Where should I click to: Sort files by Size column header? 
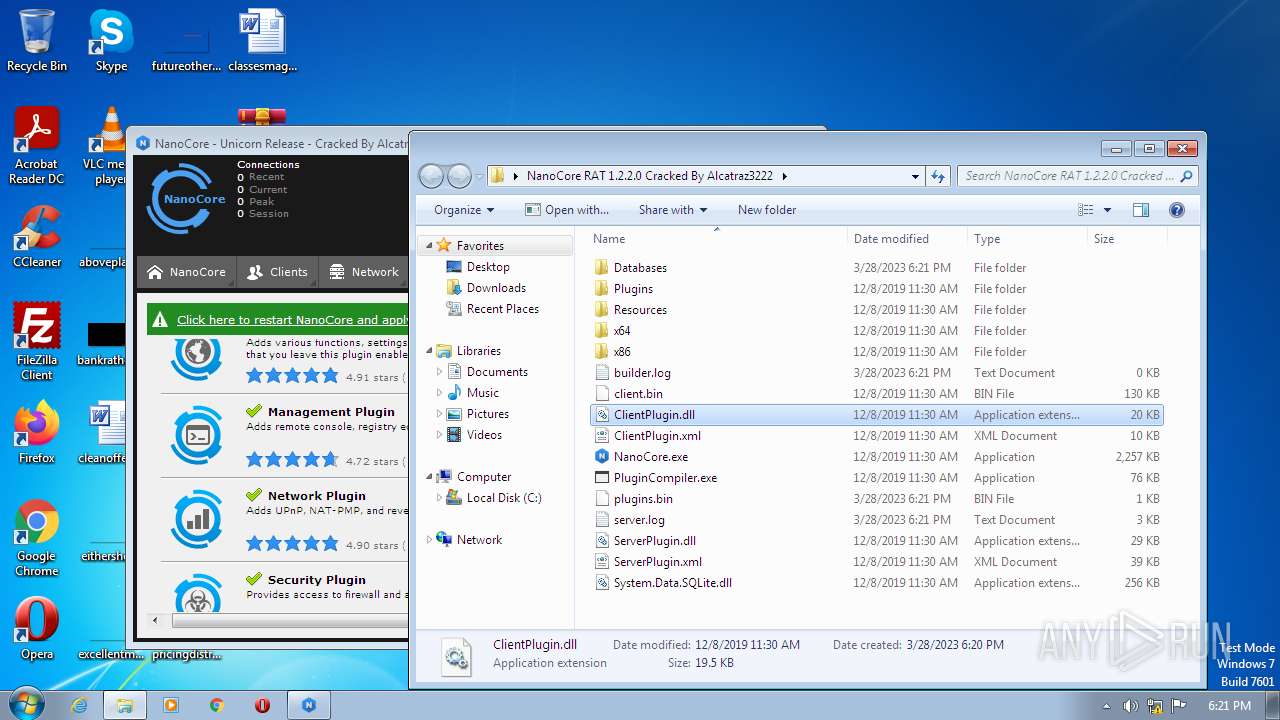pos(1126,239)
